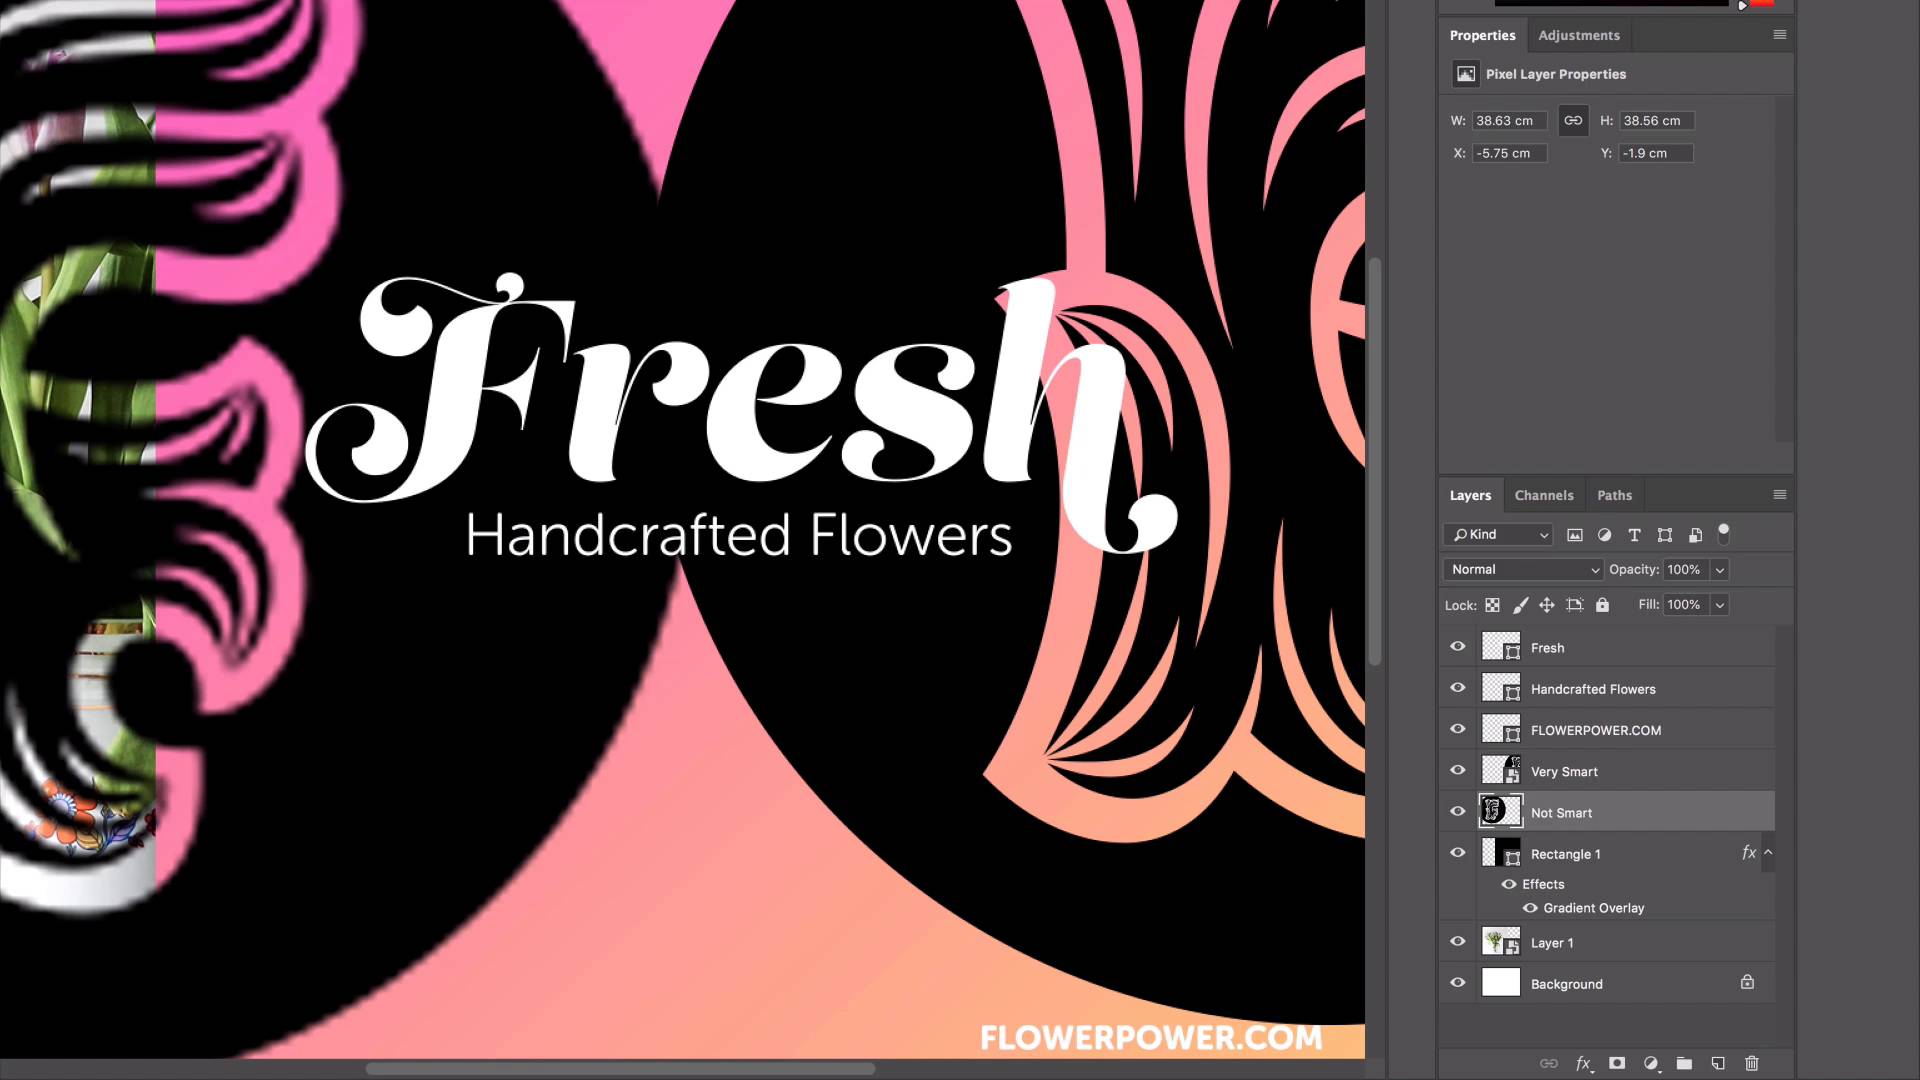Delete layer with trash icon
The height and width of the screenshot is (1080, 1920).
[1752, 1063]
